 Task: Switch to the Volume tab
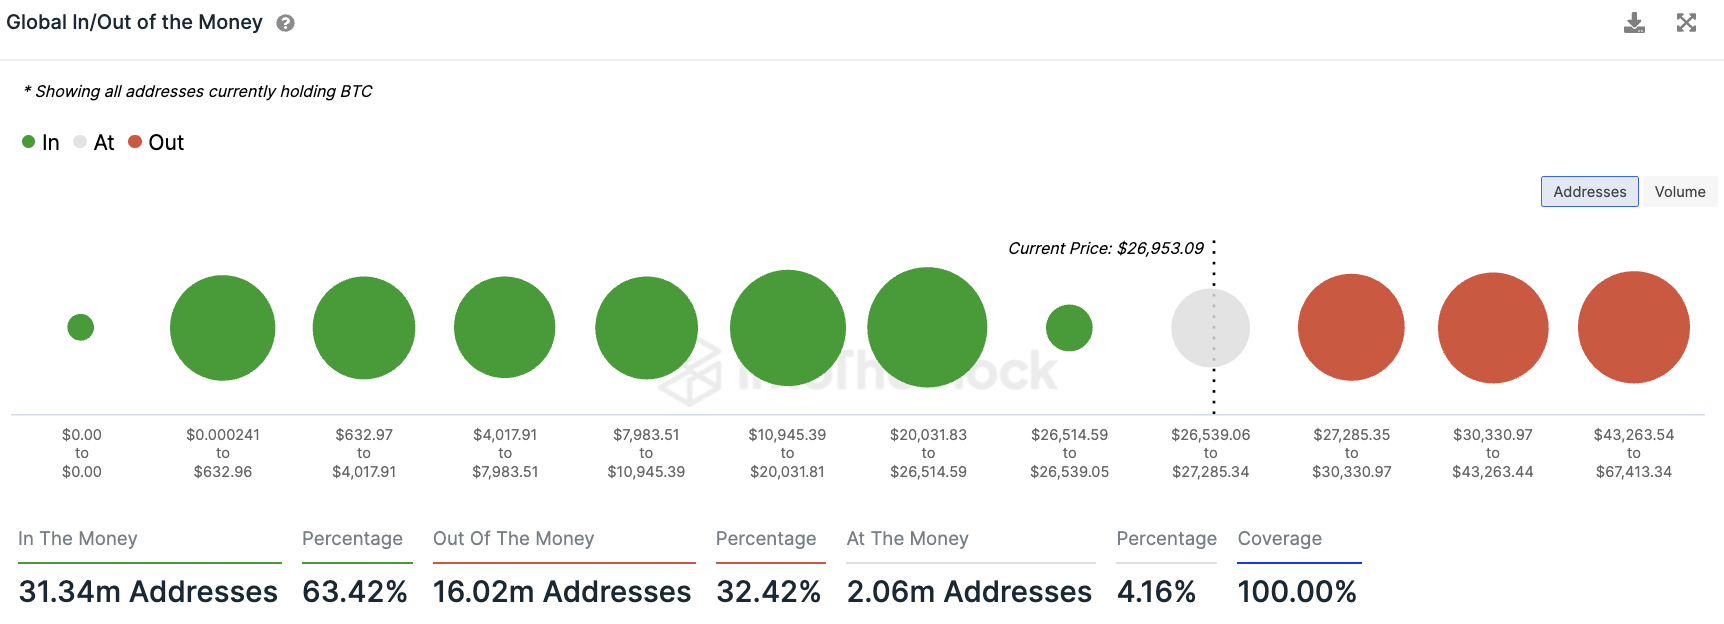coord(1679,192)
